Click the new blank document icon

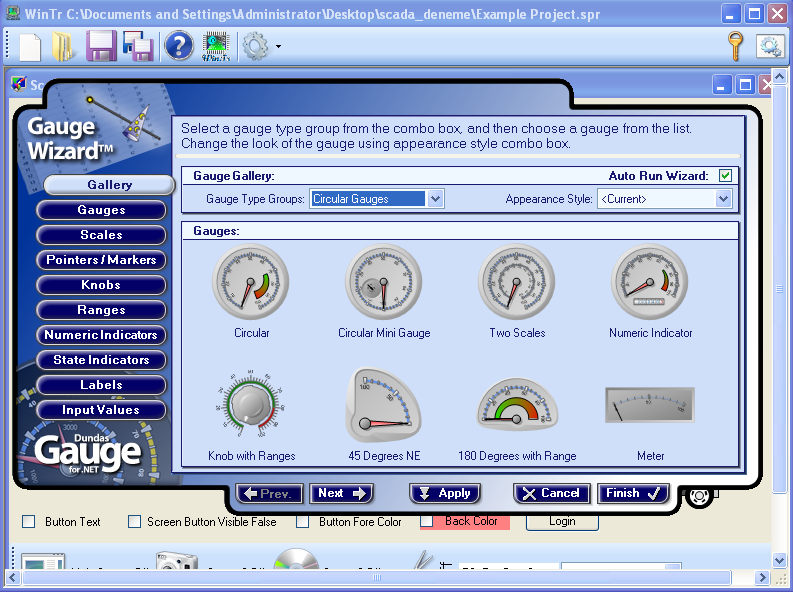click(30, 46)
